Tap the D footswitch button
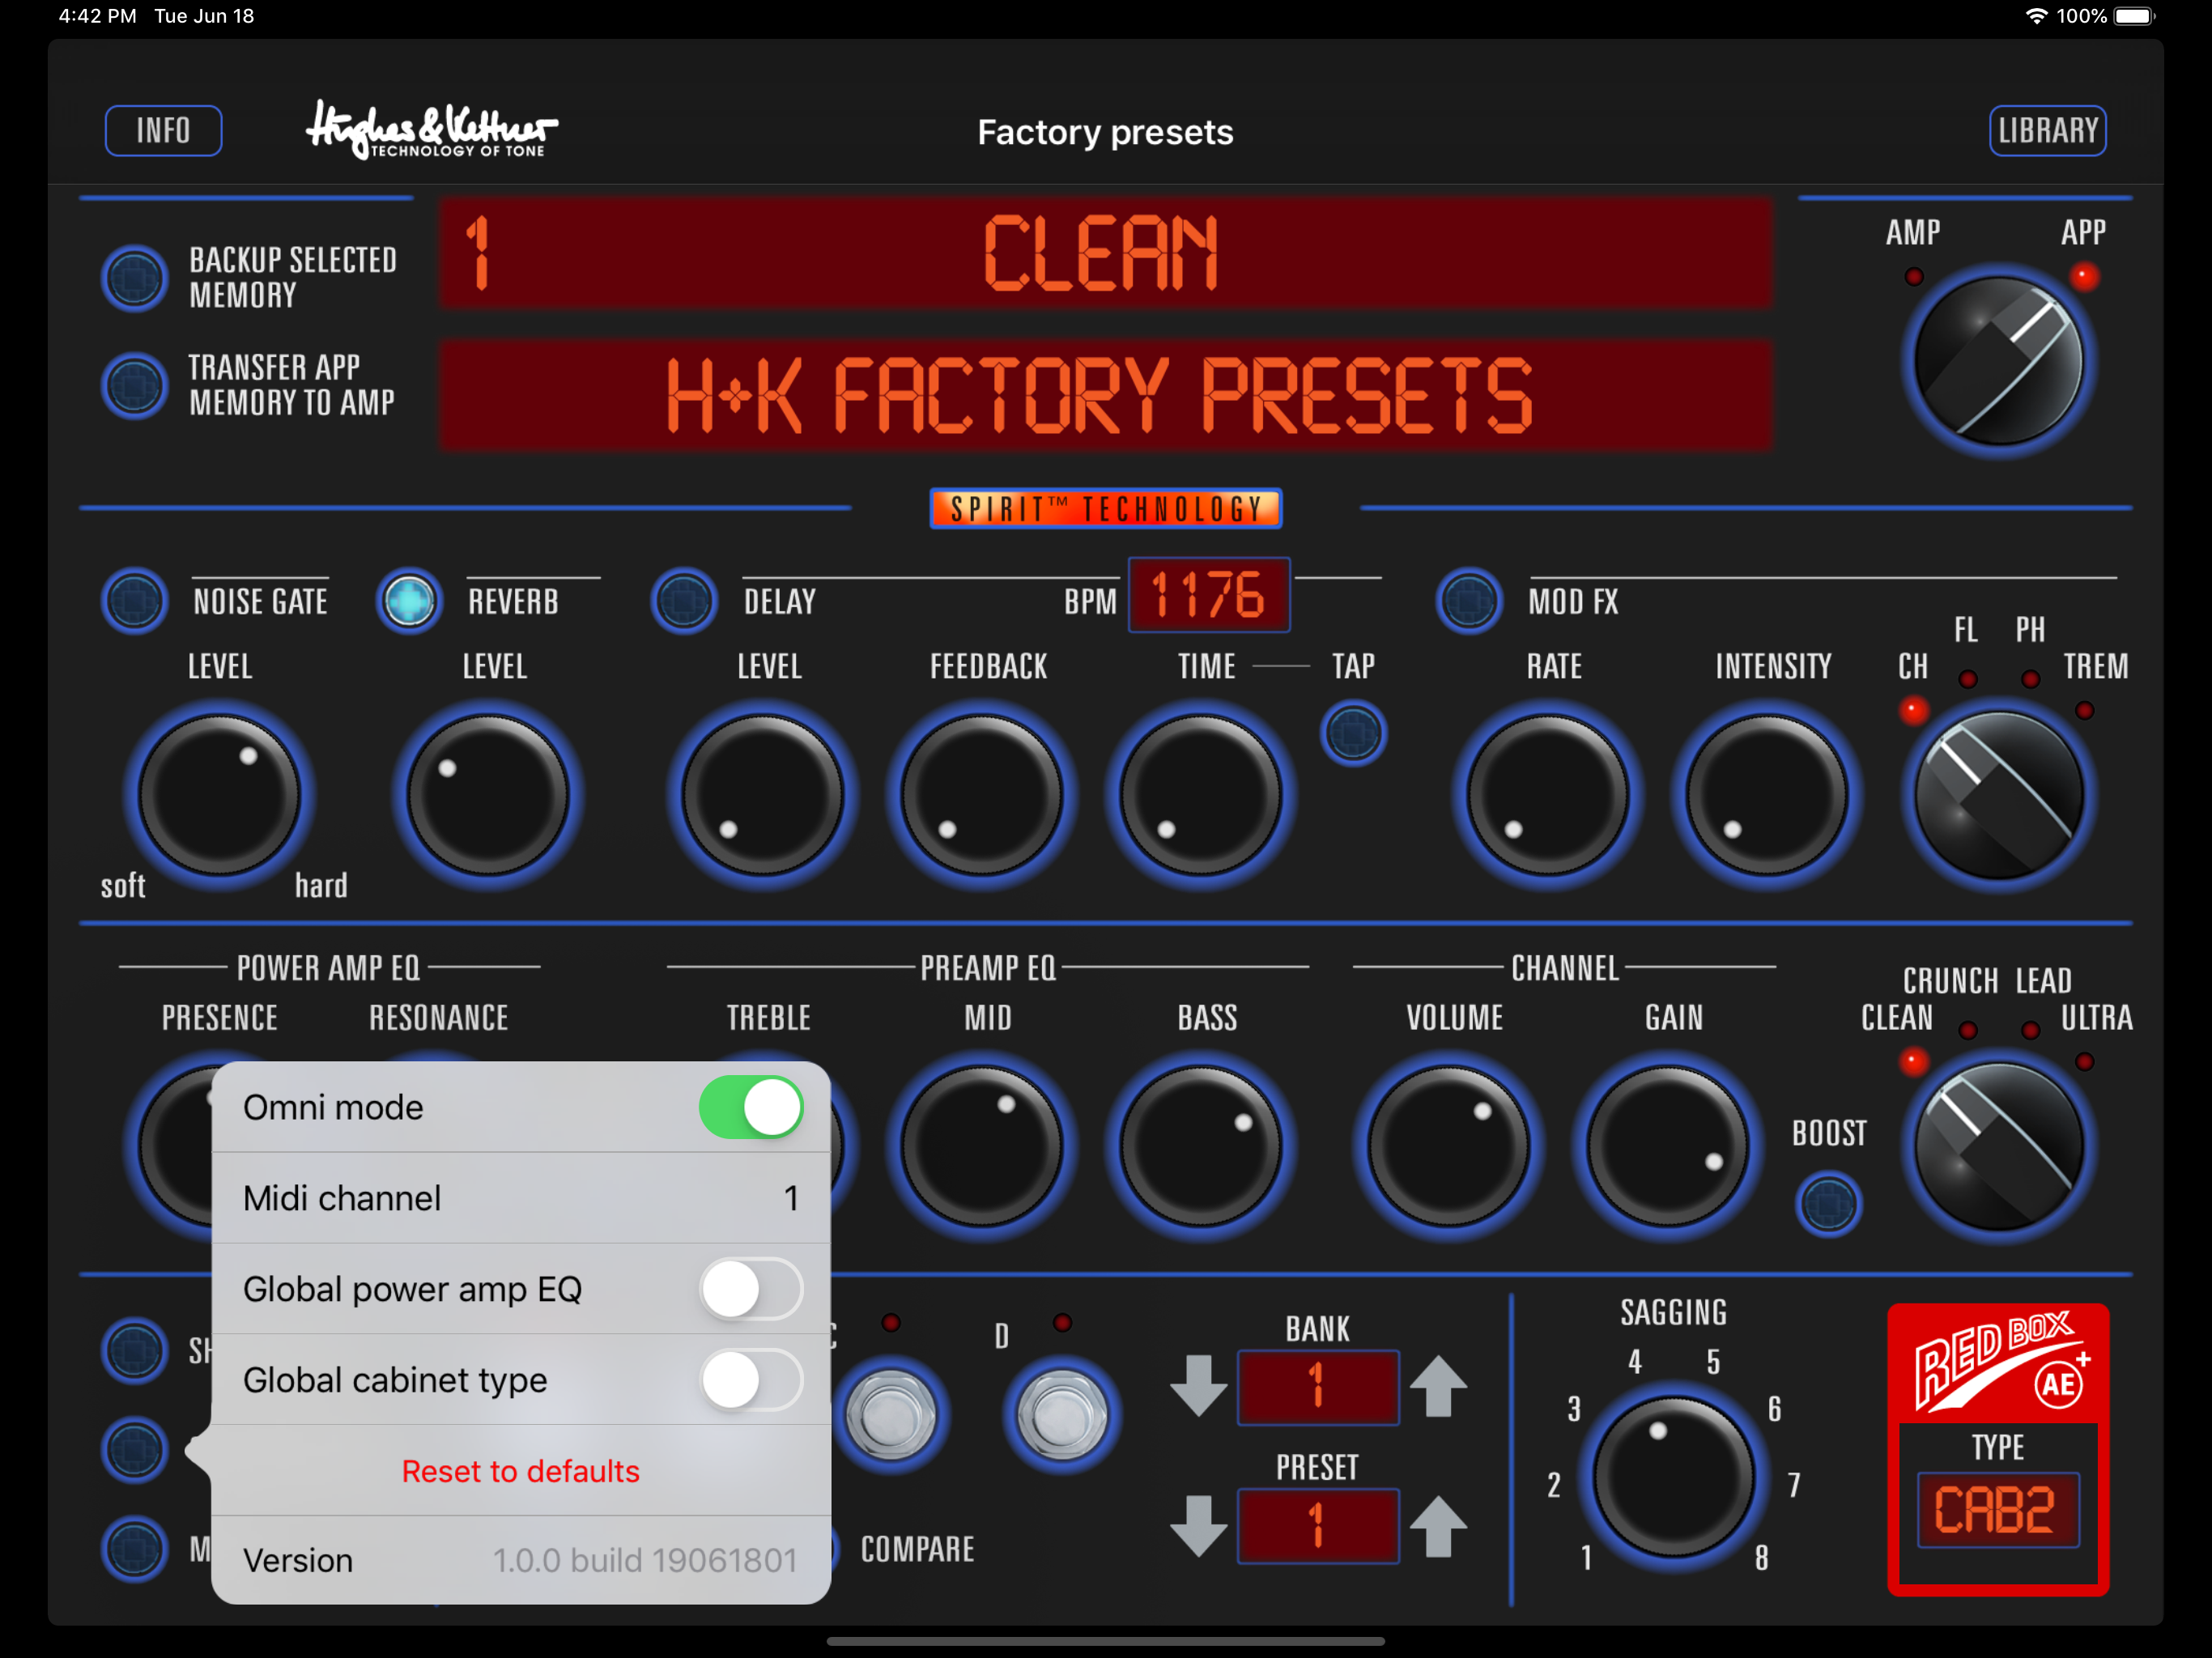This screenshot has width=2212, height=1658. pos(1062,1415)
